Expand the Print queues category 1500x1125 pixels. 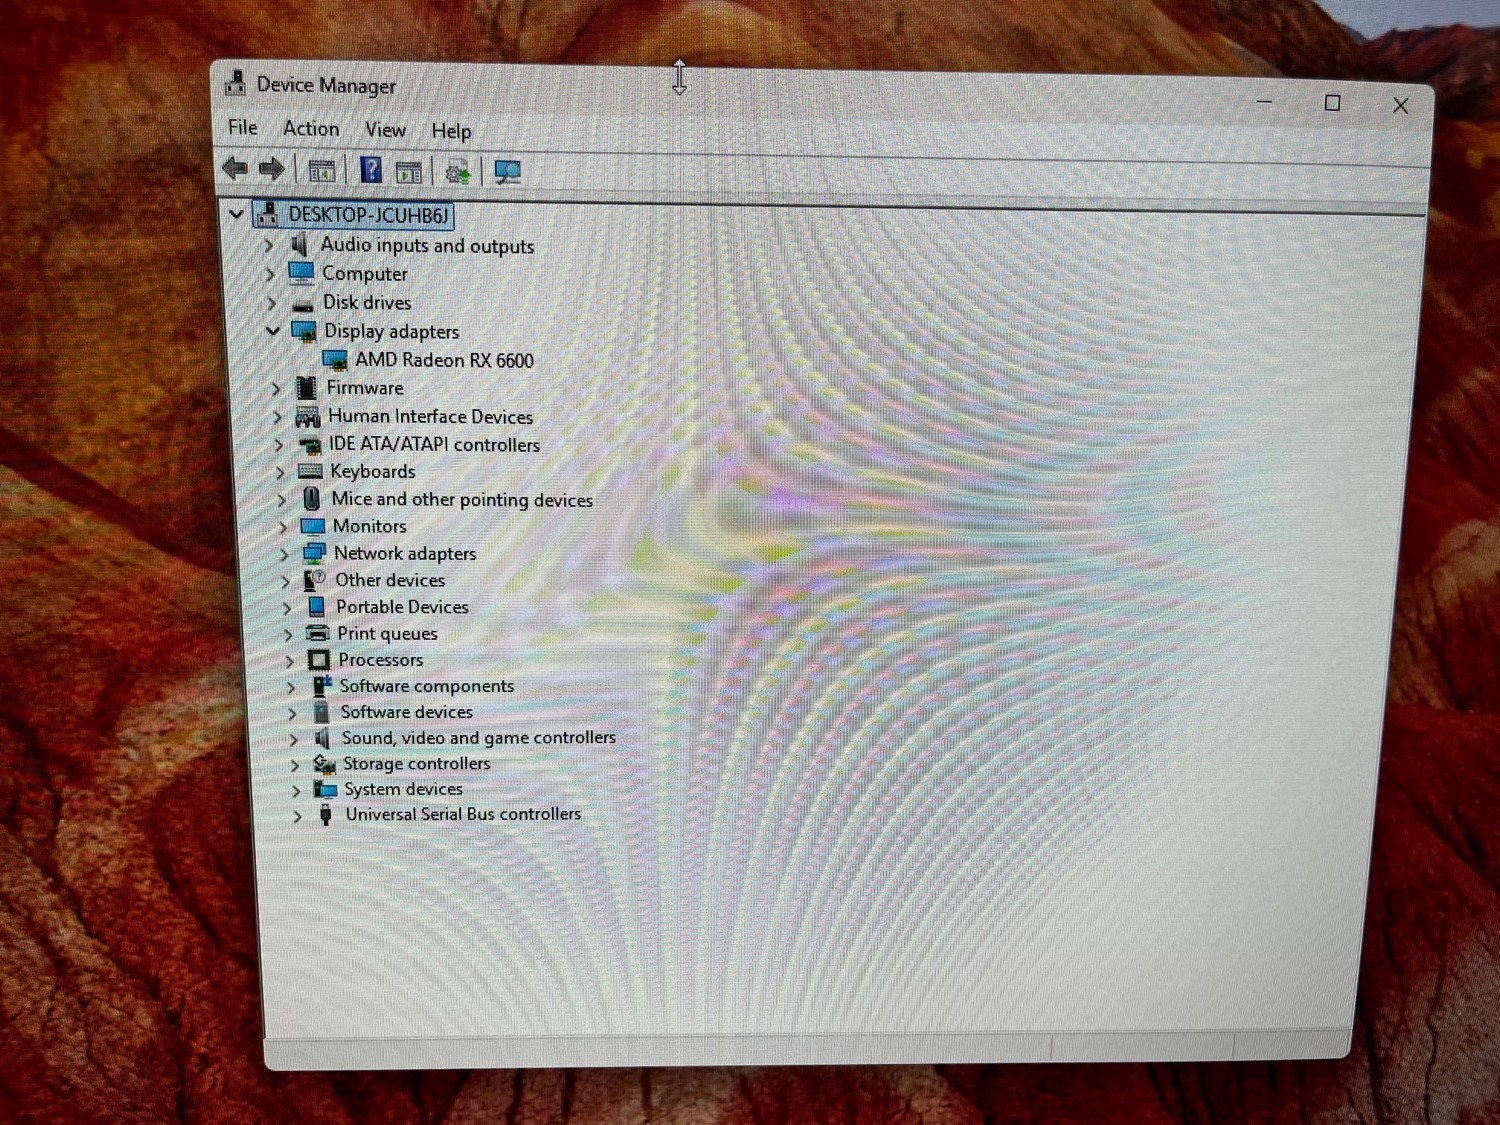point(289,634)
